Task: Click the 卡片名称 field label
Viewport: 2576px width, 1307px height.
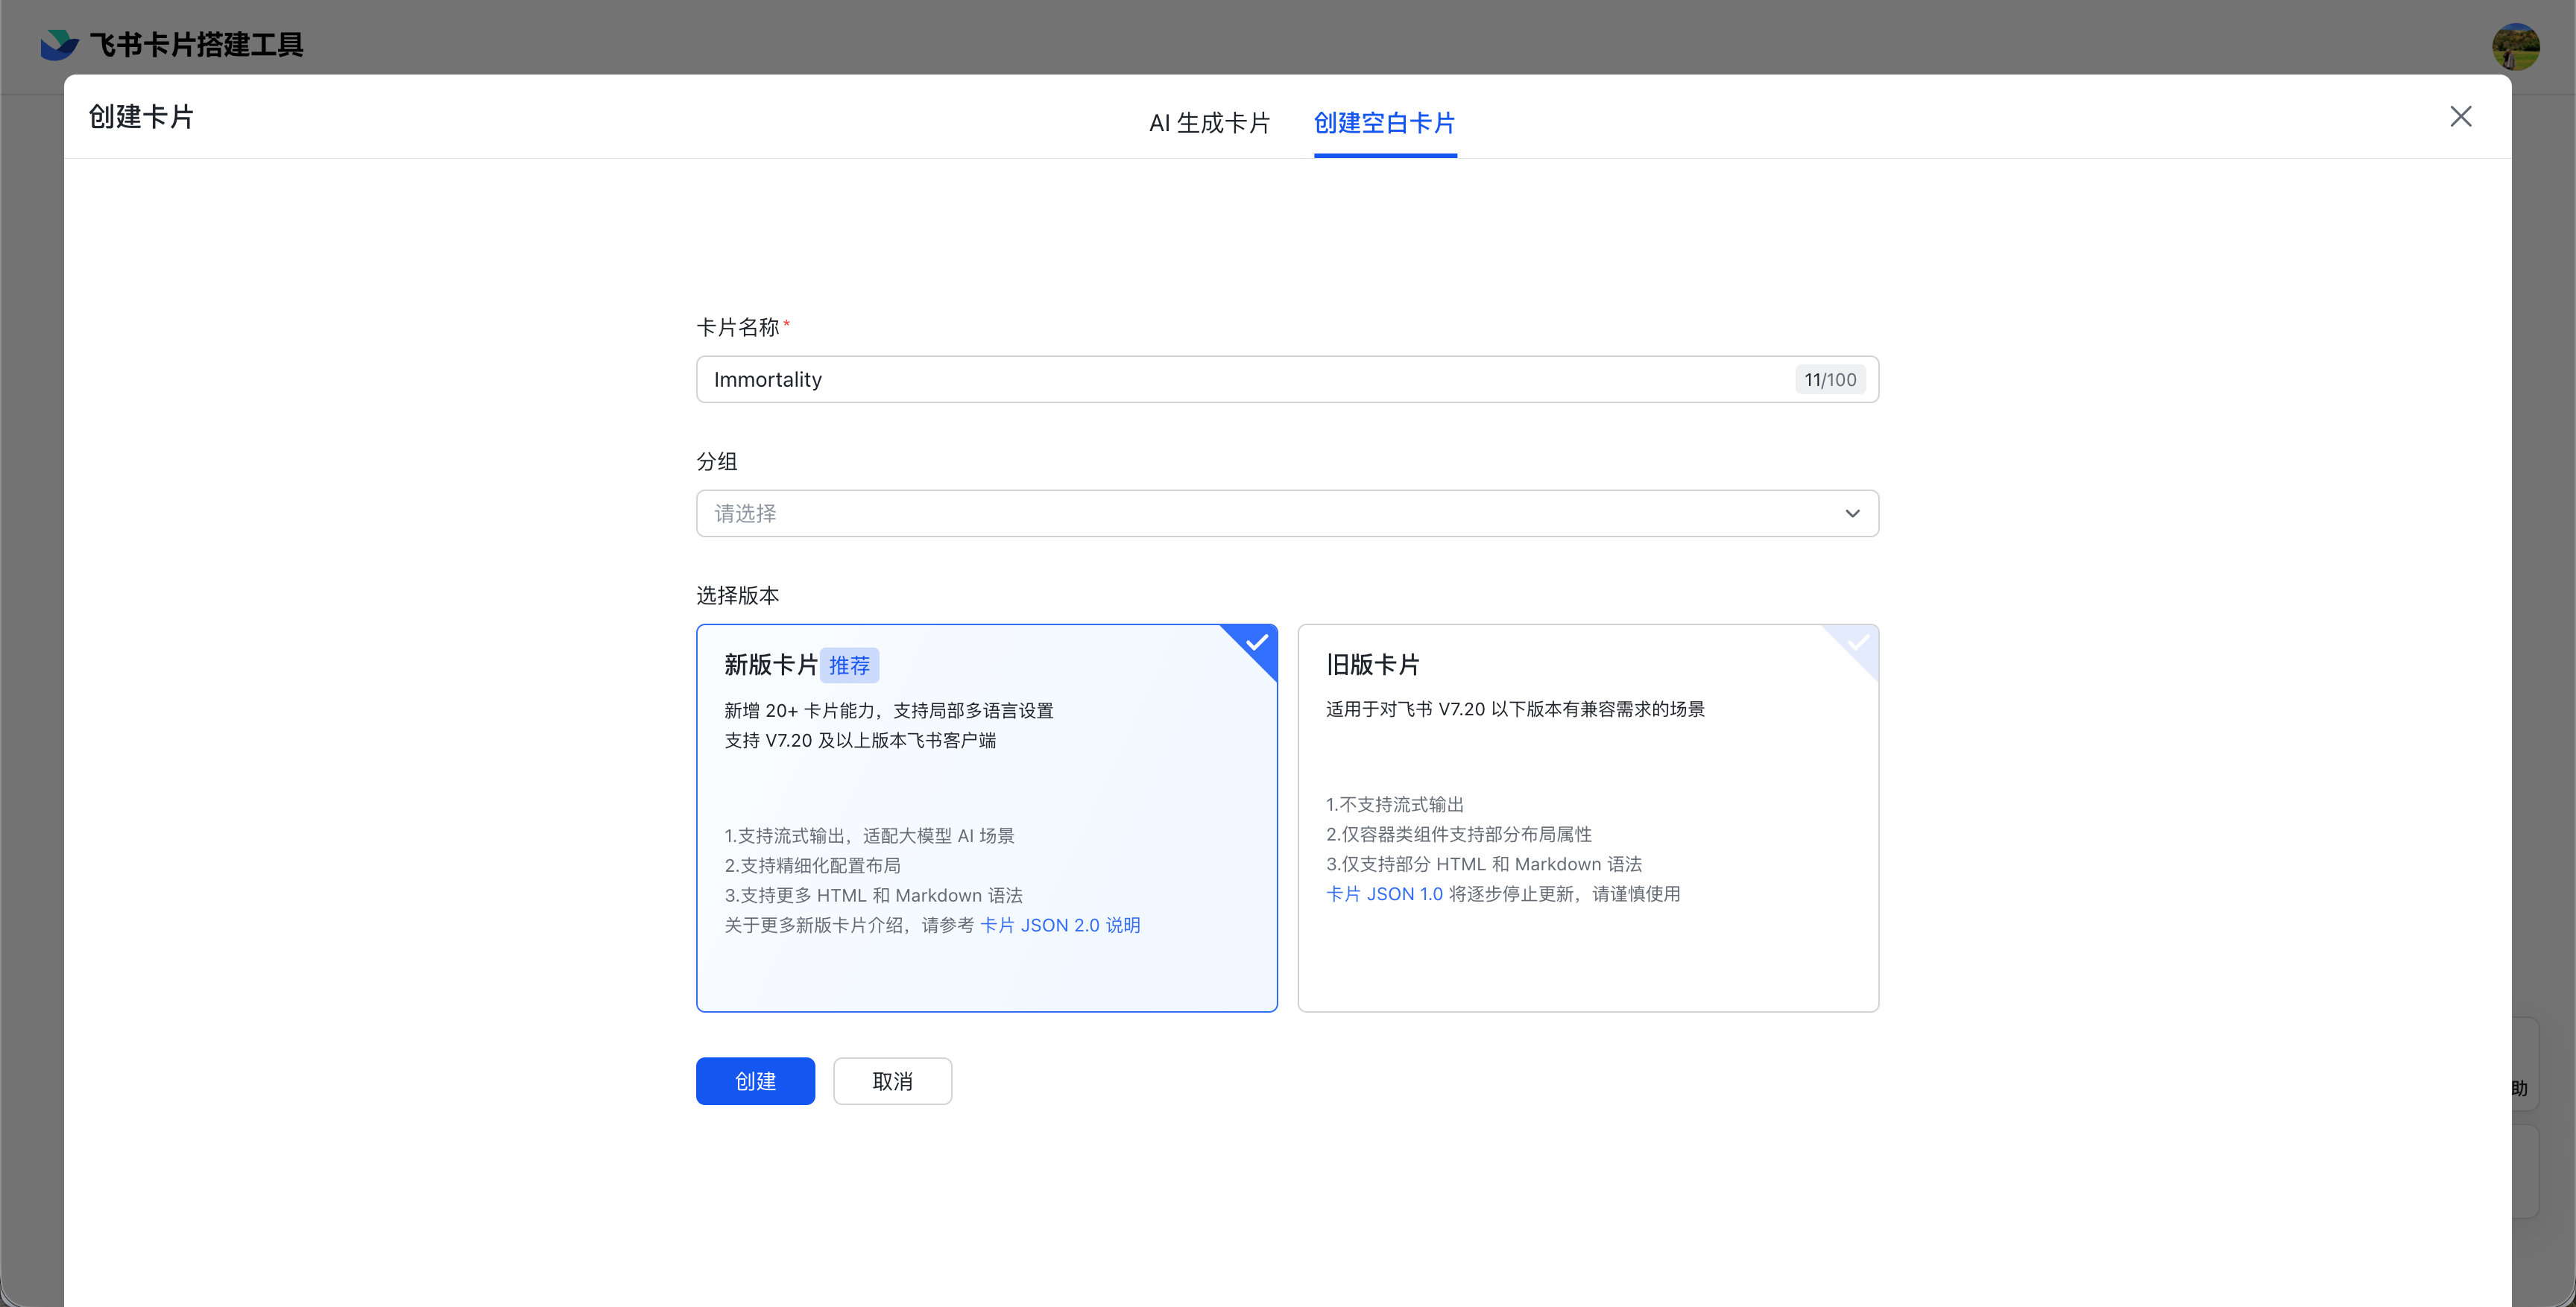Action: tap(737, 327)
